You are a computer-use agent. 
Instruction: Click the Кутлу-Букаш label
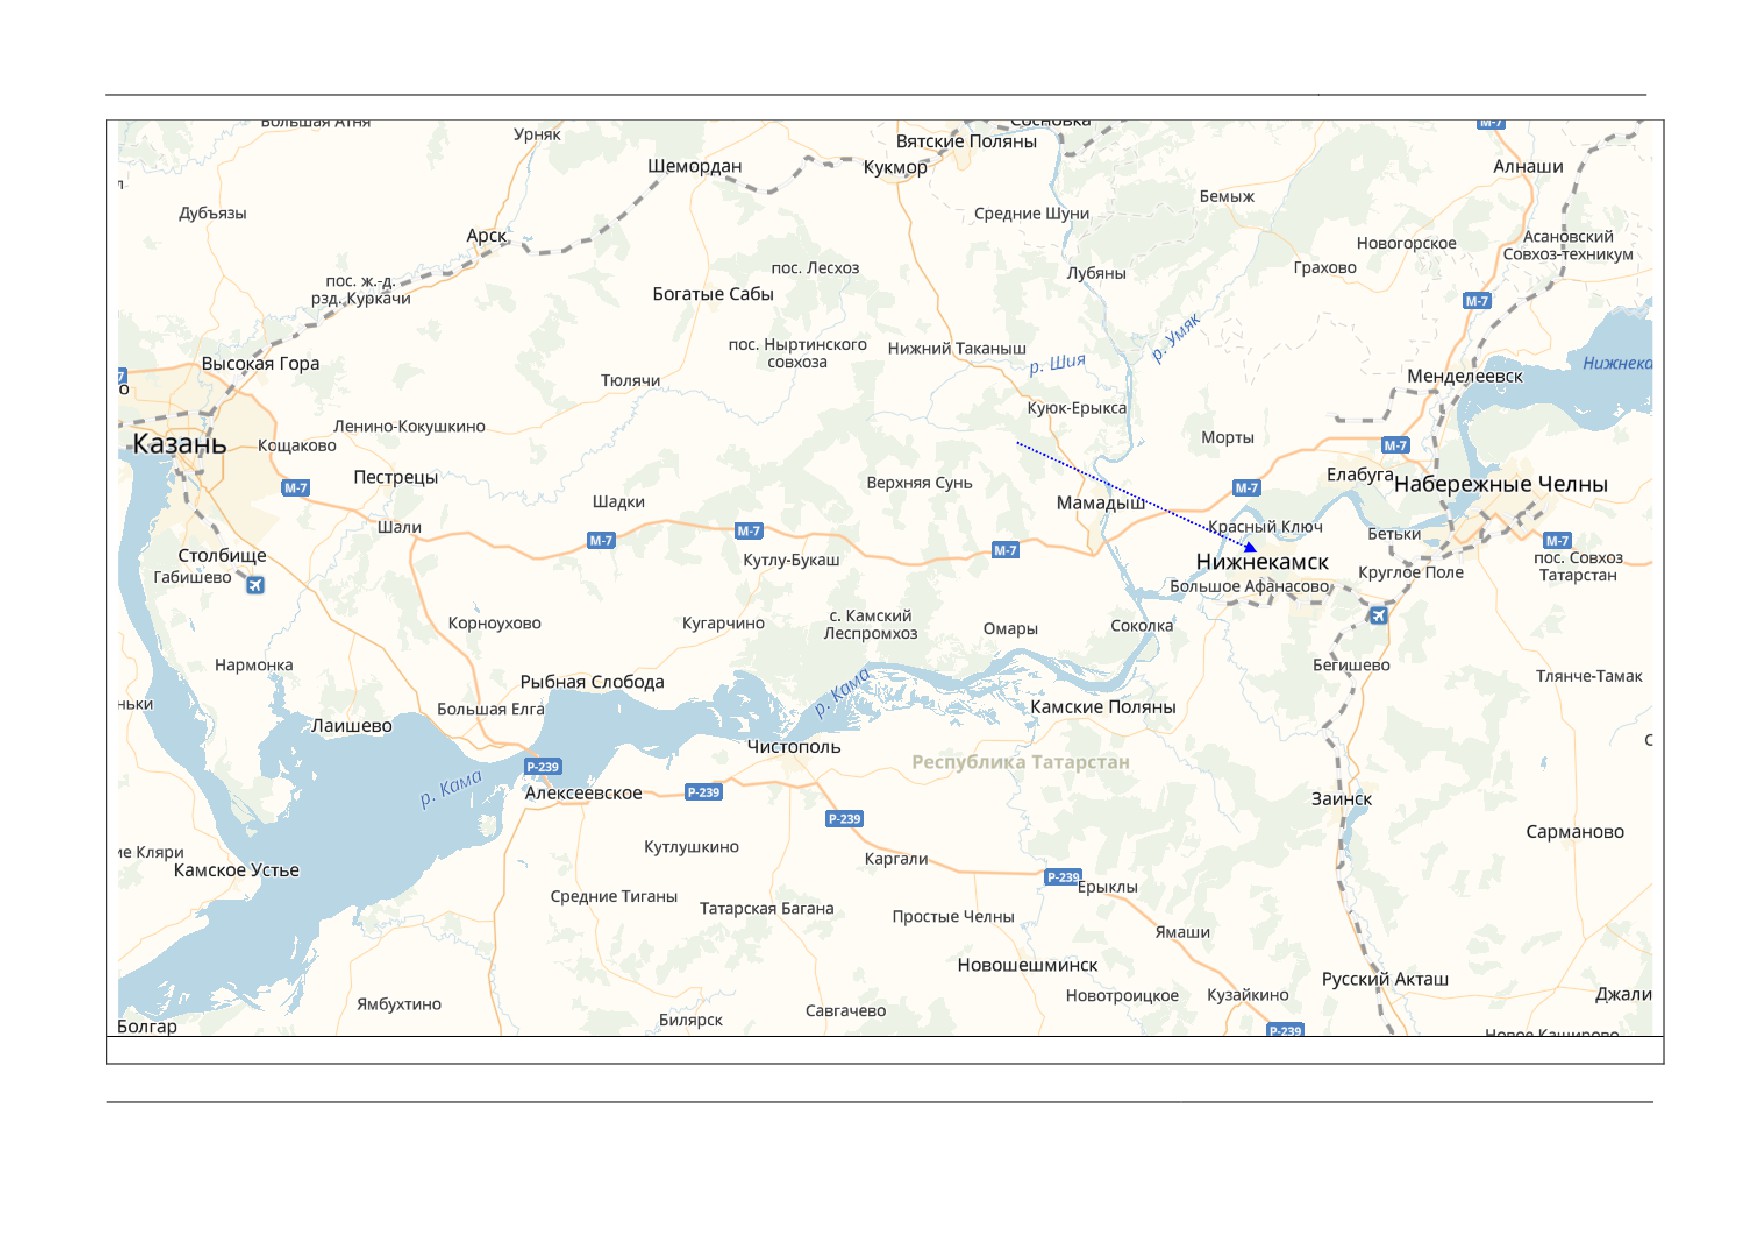pyautogui.click(x=791, y=560)
